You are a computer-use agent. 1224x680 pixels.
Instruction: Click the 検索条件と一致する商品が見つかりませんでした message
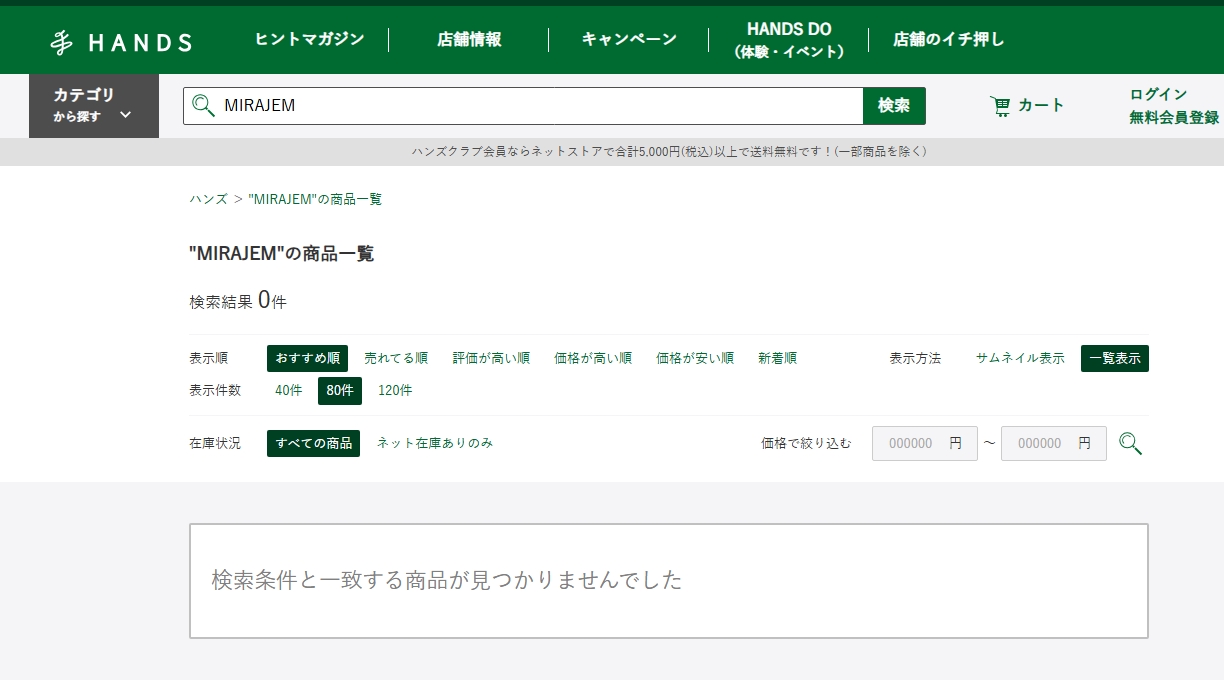[x=446, y=580]
